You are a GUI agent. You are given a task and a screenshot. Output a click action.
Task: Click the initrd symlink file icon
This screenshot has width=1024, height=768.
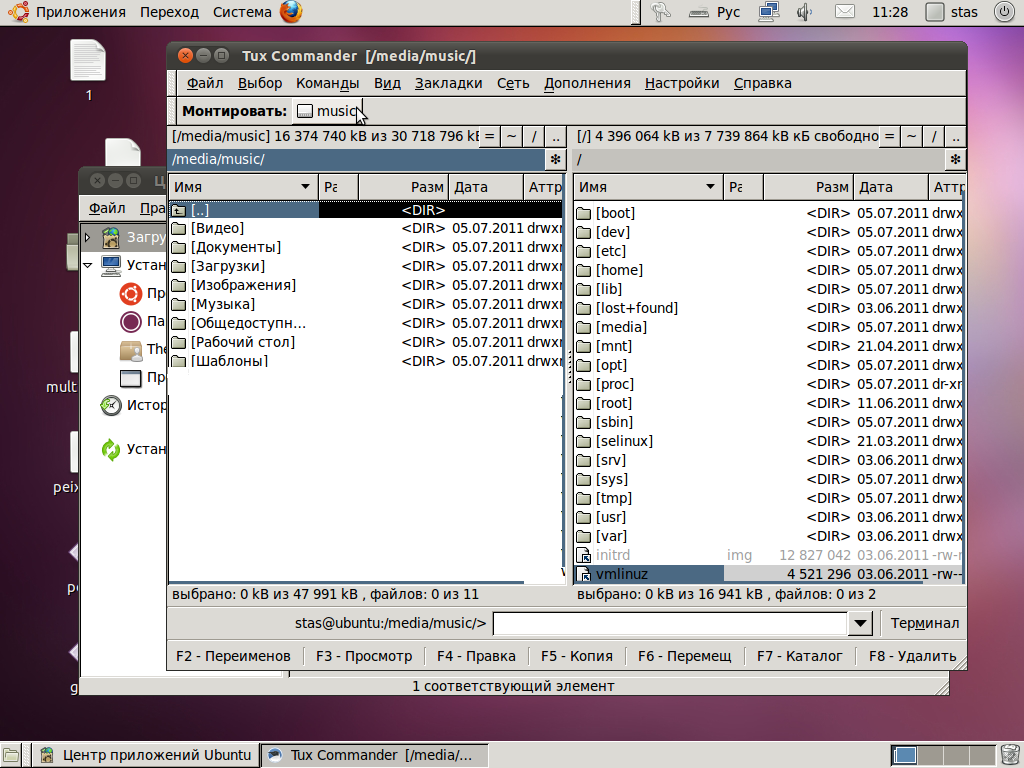[x=583, y=555]
